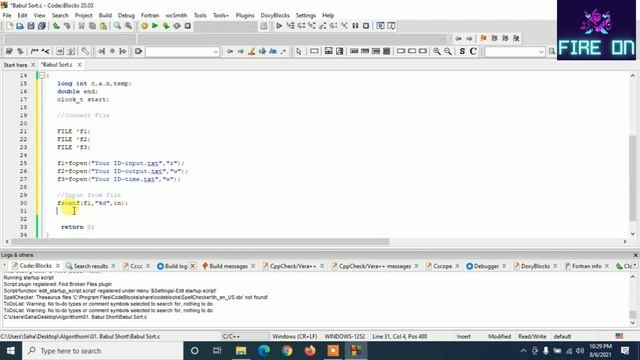Toggle the source S button

click(x=462, y=51)
